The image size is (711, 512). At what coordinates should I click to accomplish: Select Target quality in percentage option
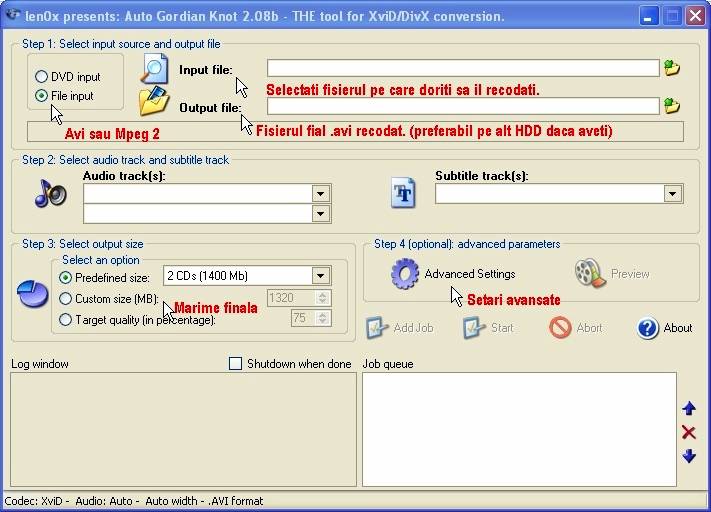[x=66, y=320]
